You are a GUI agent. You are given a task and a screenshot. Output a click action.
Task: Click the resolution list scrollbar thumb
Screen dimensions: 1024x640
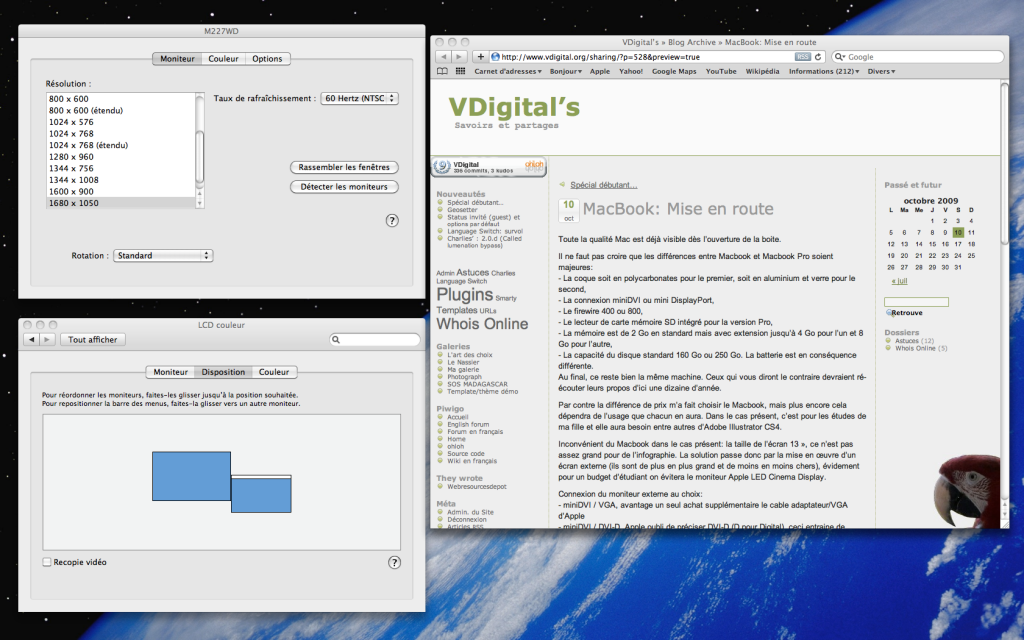click(x=200, y=157)
